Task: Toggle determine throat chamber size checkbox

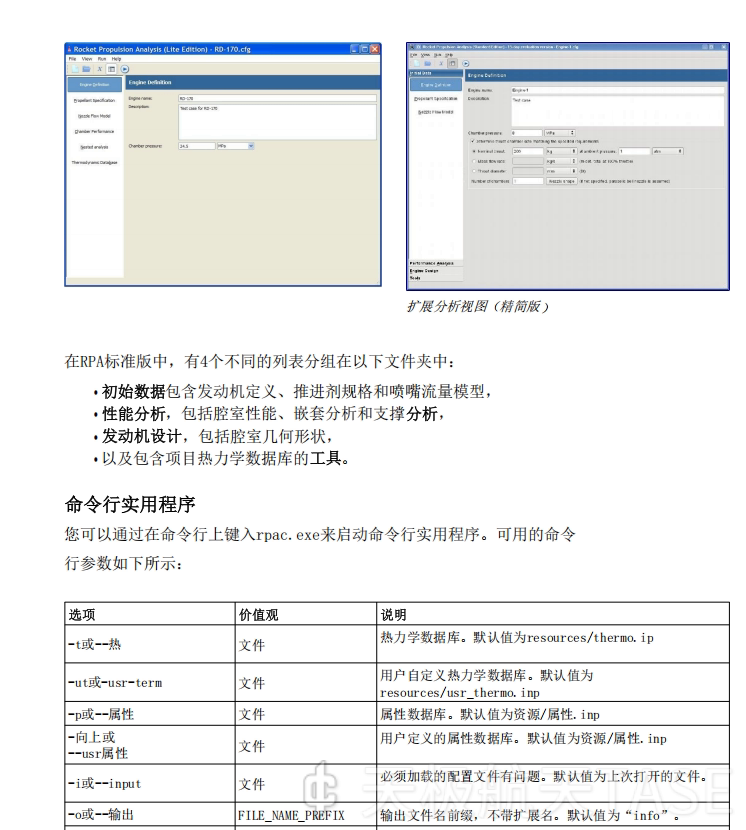Action: click(473, 141)
